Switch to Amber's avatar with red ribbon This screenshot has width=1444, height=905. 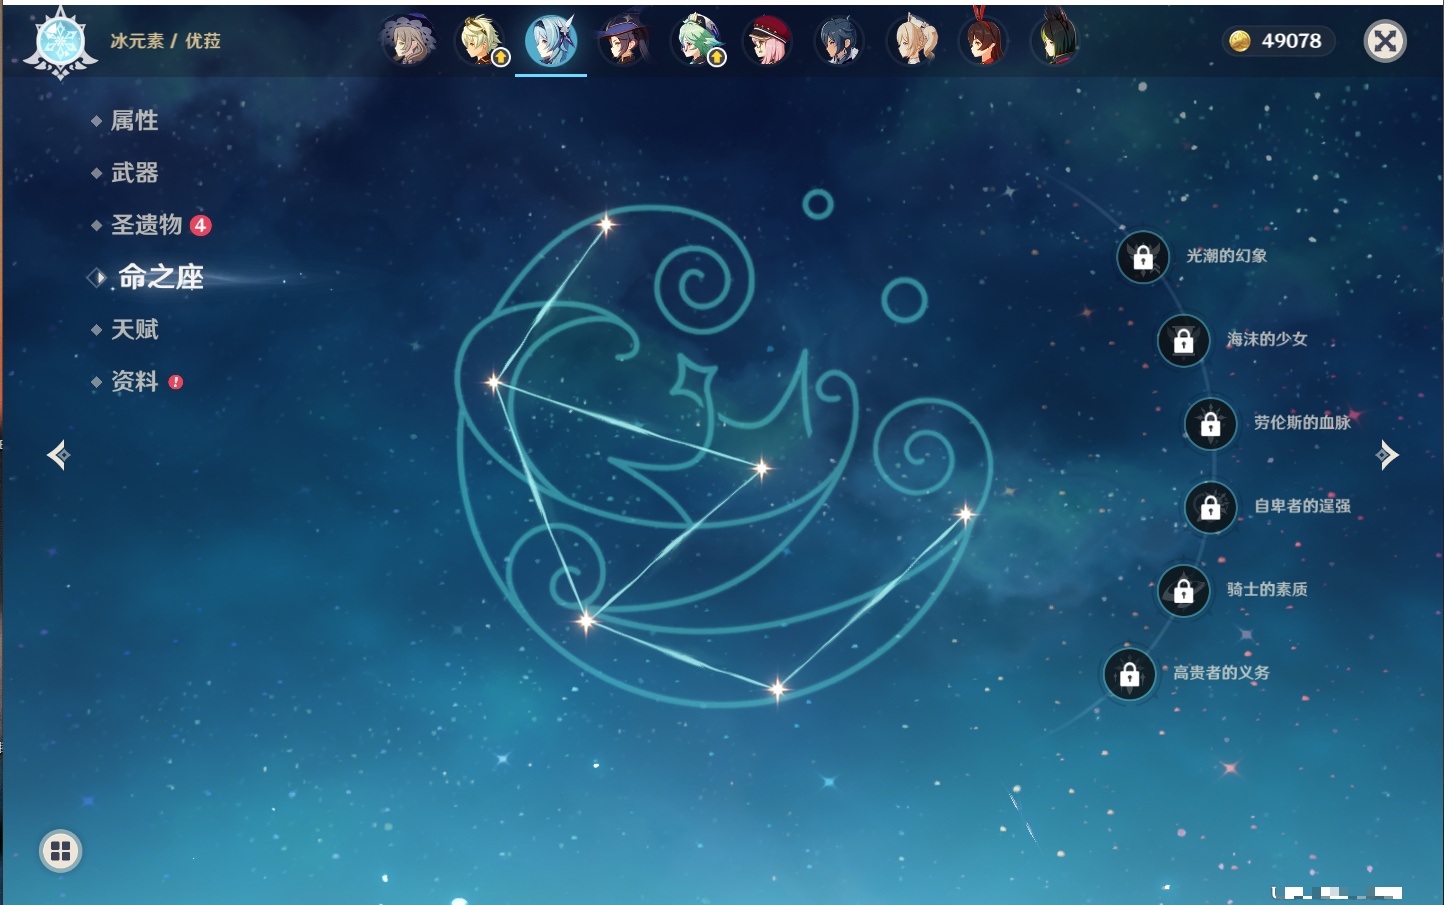(x=984, y=41)
